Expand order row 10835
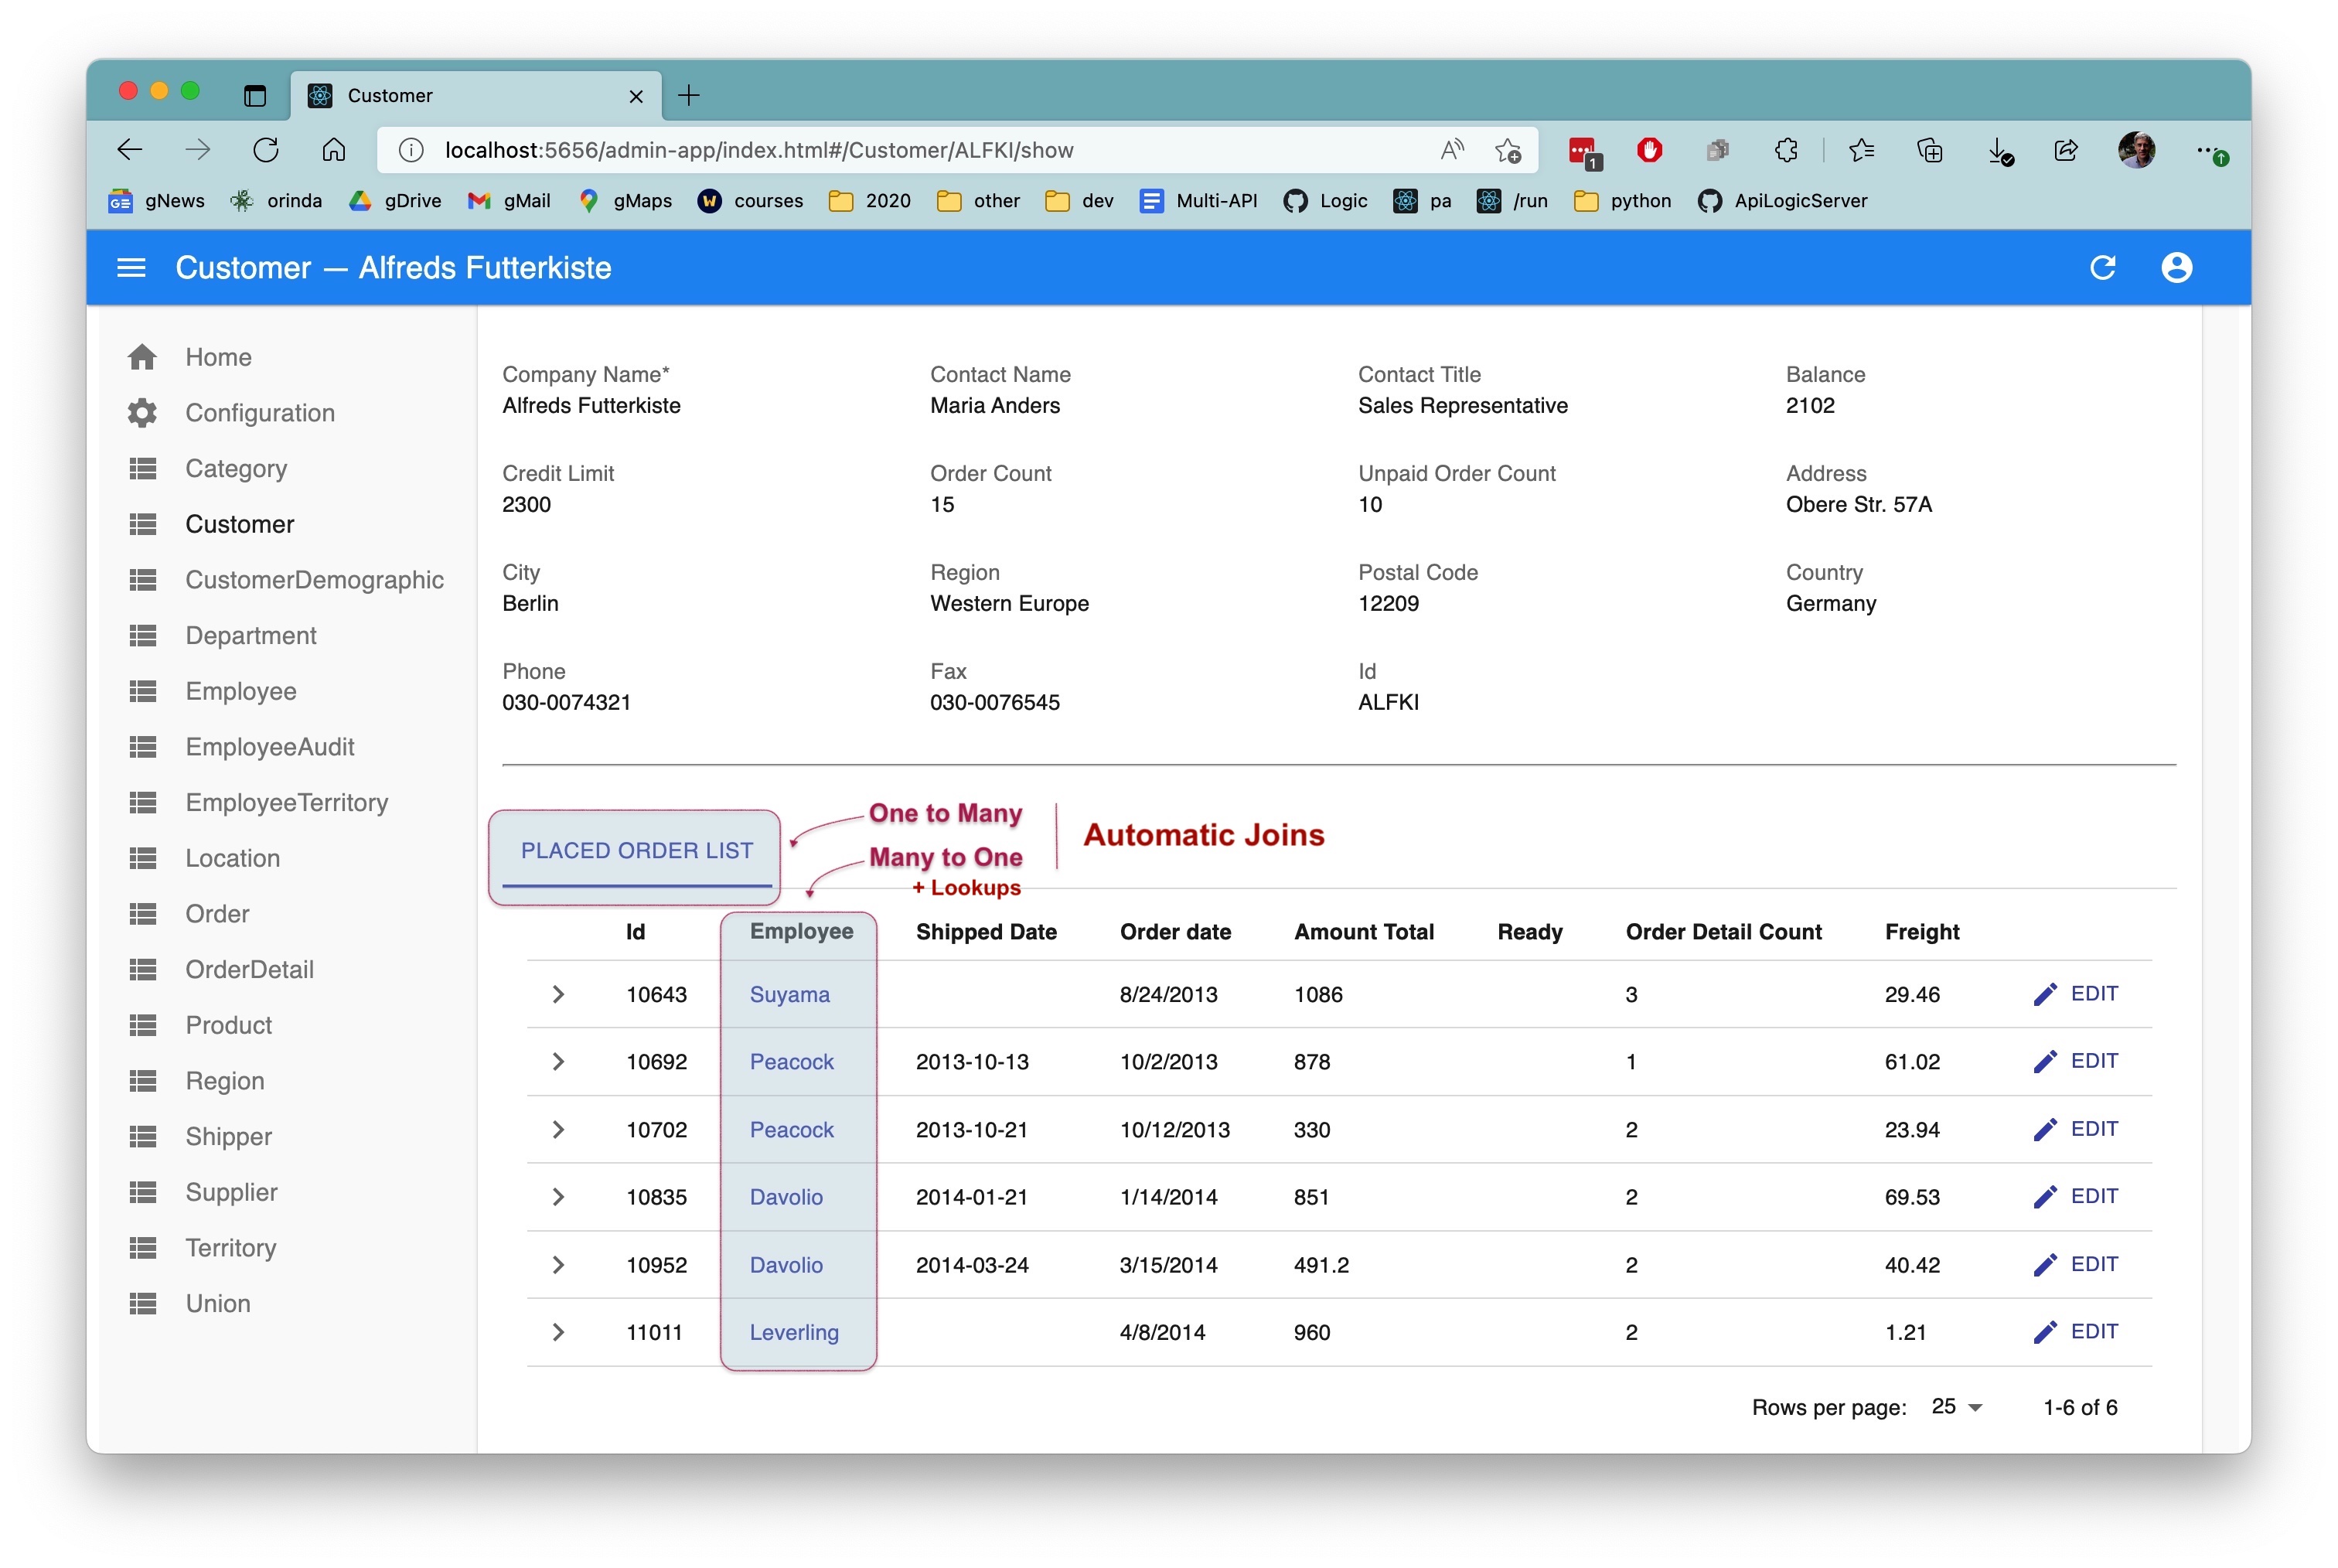The image size is (2338, 1568). [x=558, y=1197]
